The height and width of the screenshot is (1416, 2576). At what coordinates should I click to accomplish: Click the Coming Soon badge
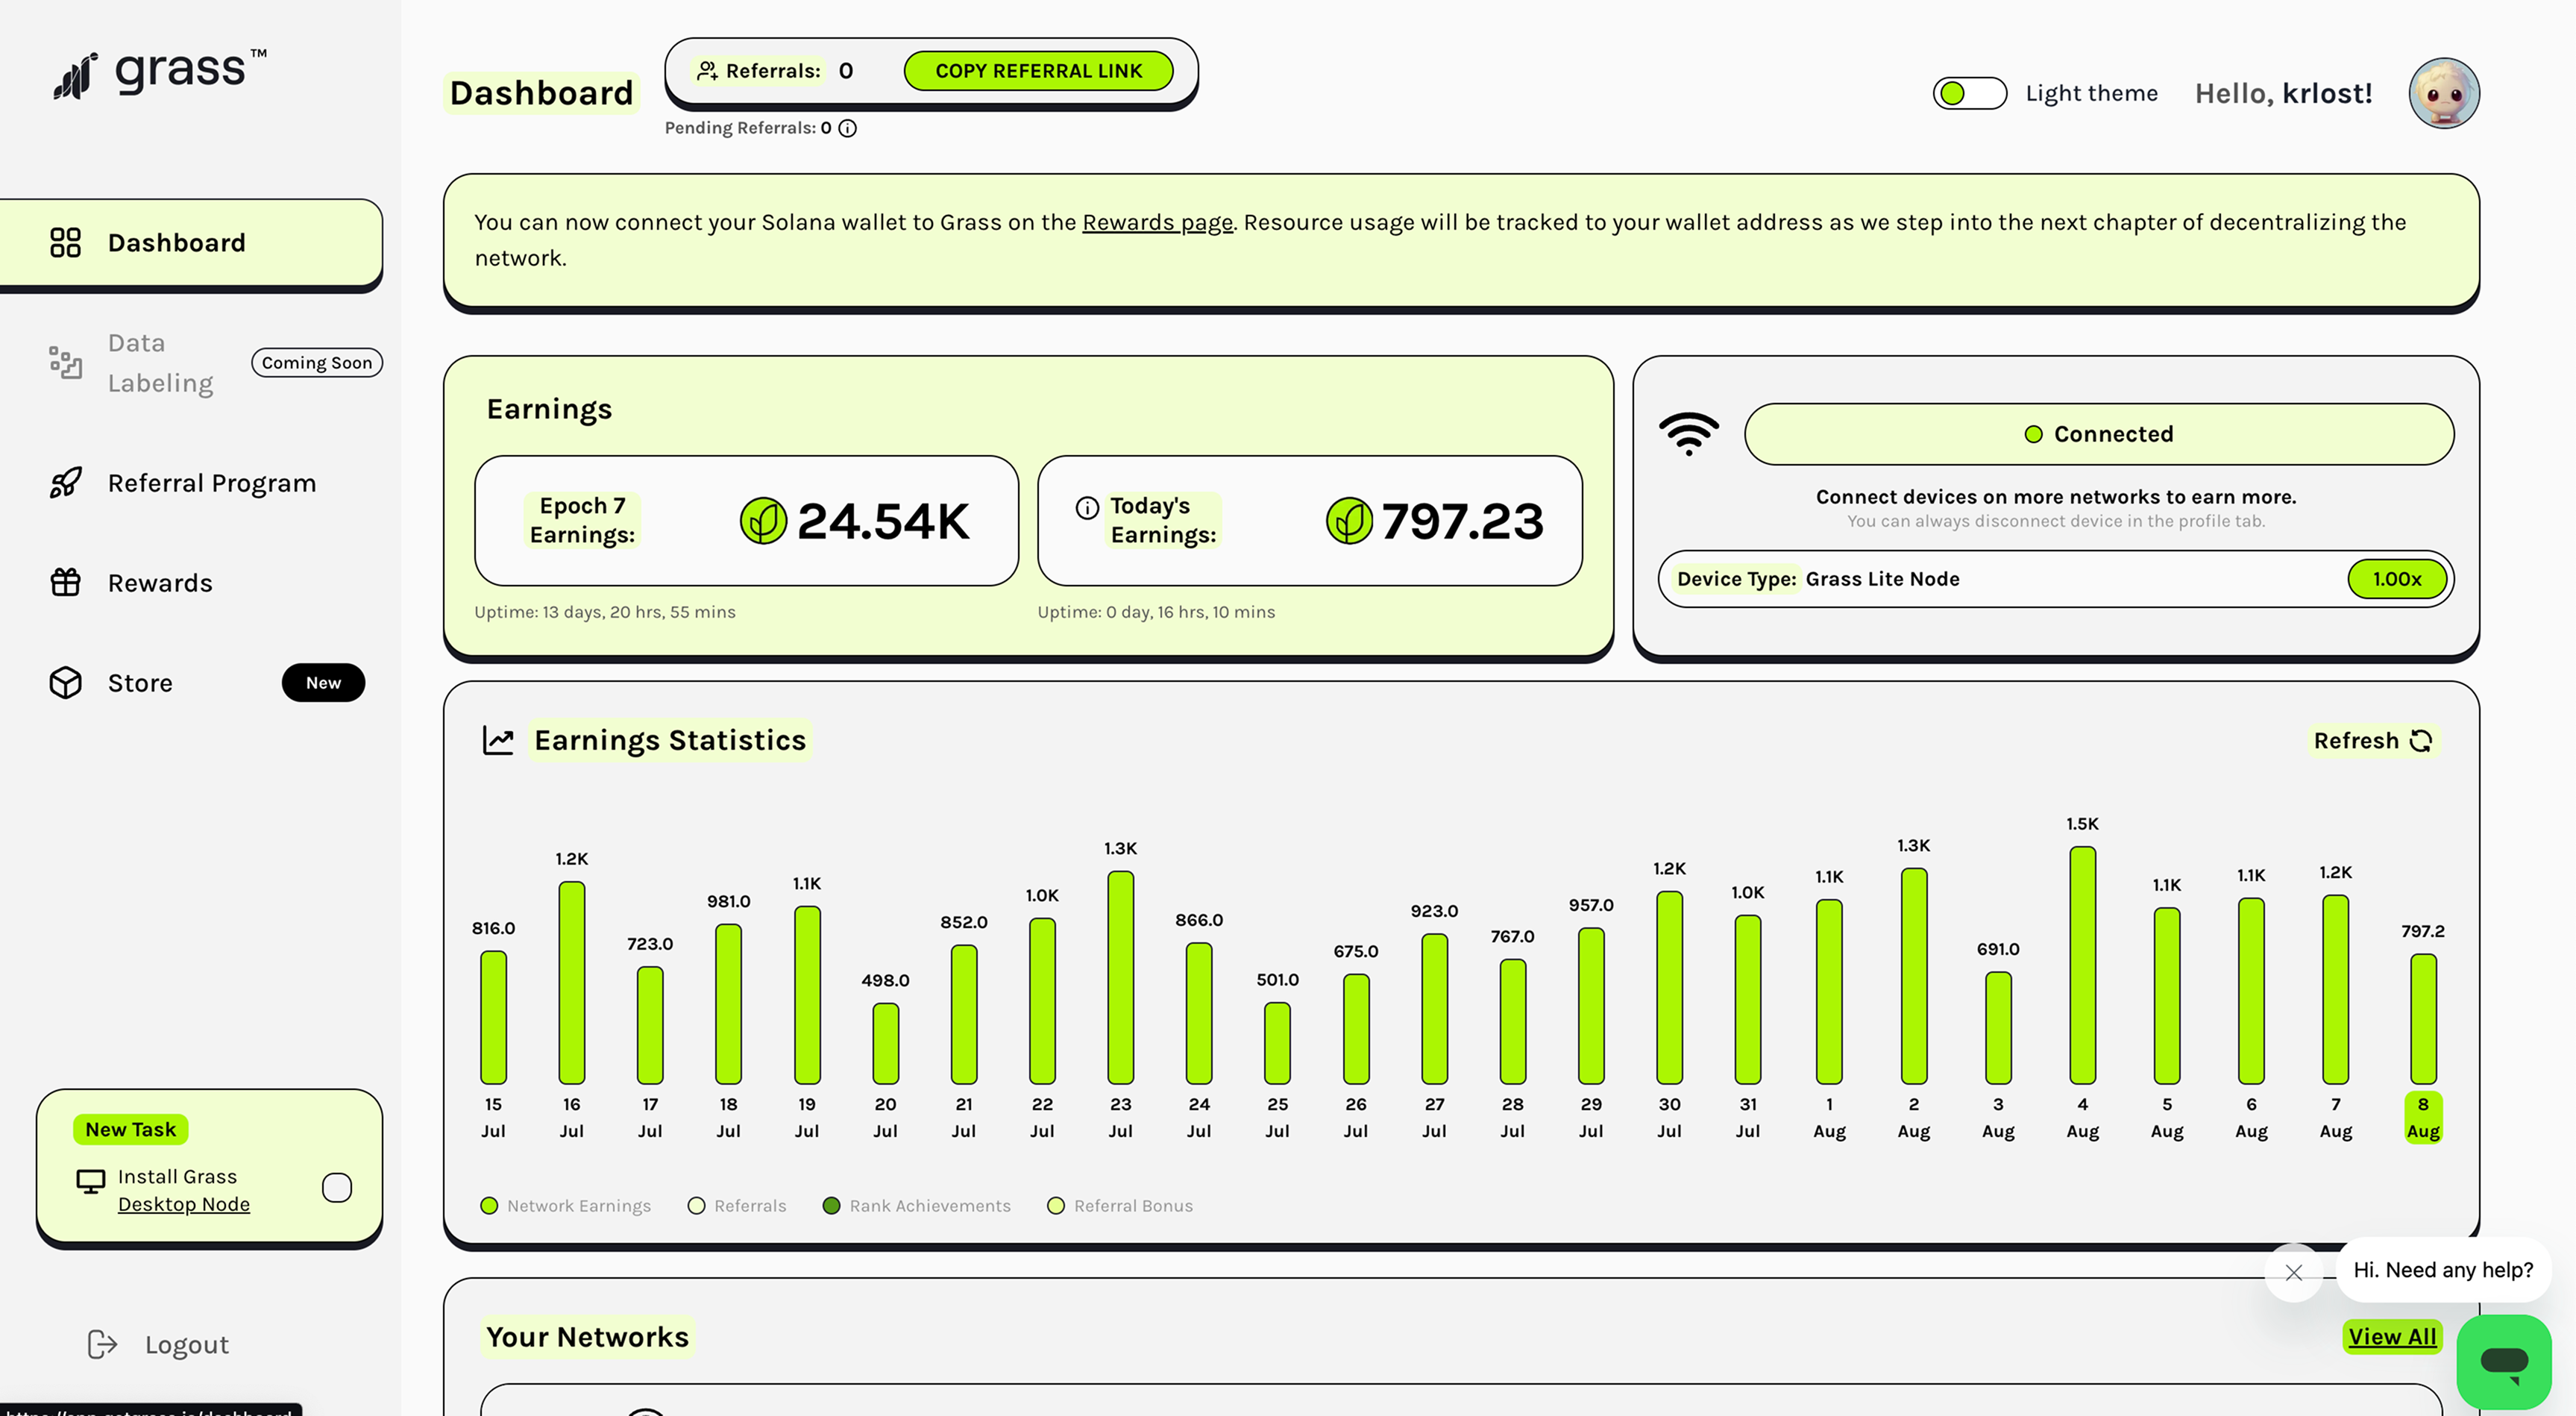(x=317, y=363)
